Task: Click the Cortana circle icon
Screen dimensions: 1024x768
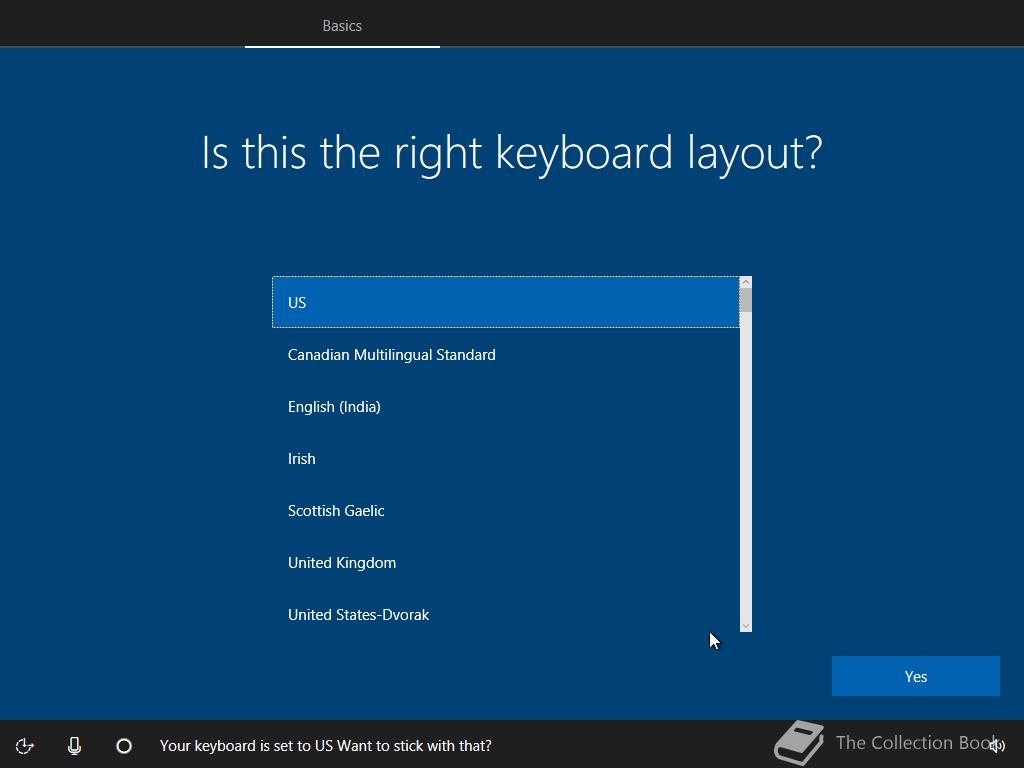Action: click(x=123, y=746)
